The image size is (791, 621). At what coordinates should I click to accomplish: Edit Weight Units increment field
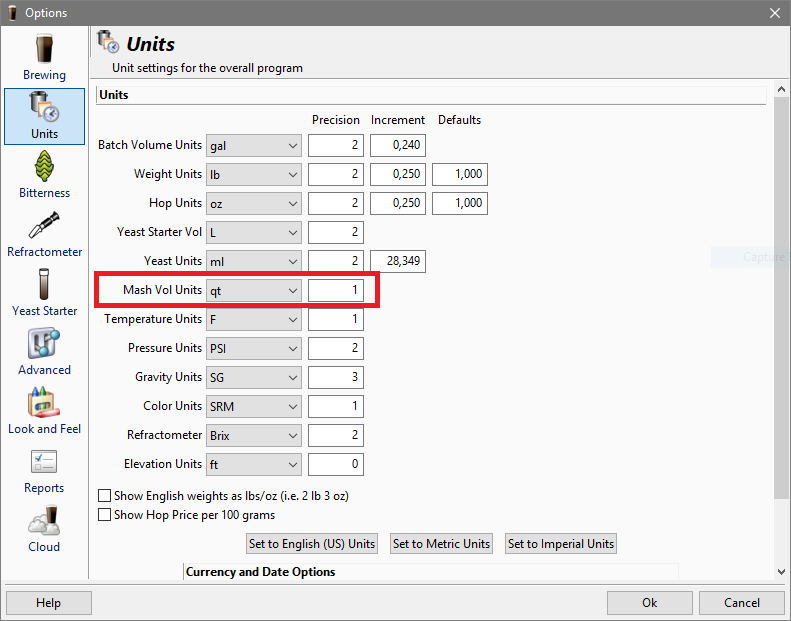pos(398,174)
